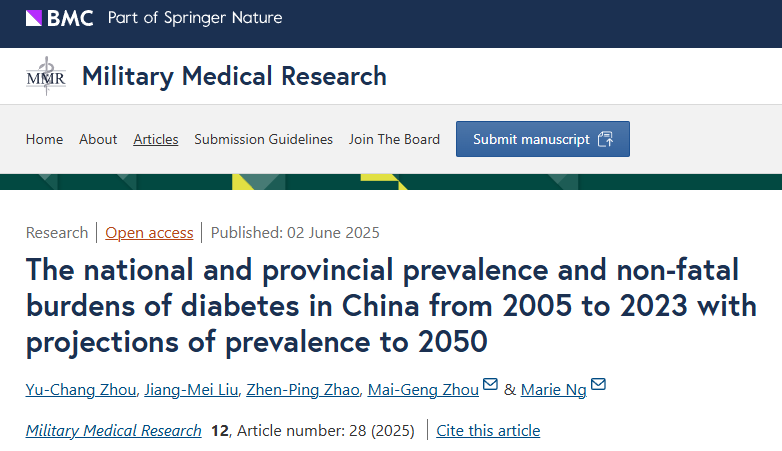
Task: Open author Mai-Geng Zhou's details
Action: tap(423, 389)
